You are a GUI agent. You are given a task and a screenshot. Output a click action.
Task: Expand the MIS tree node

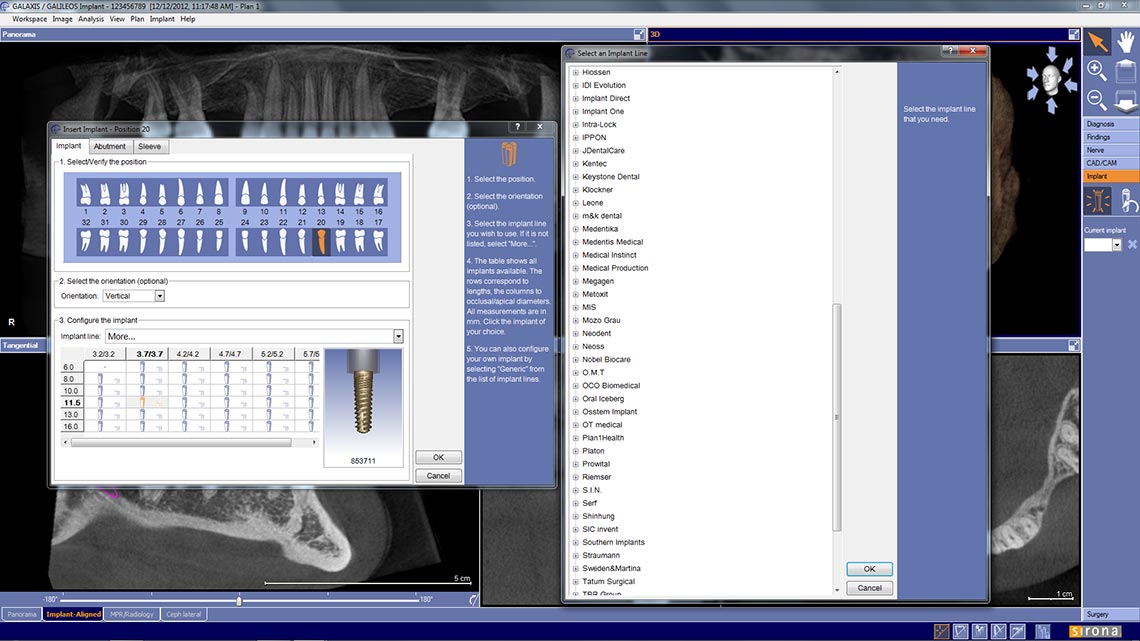pyautogui.click(x=576, y=307)
